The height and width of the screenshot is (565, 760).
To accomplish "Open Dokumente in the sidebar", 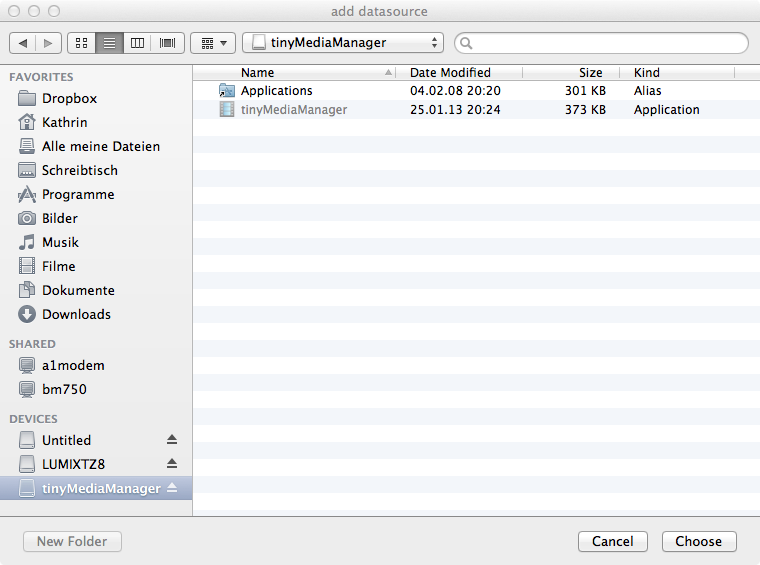I will (78, 290).
